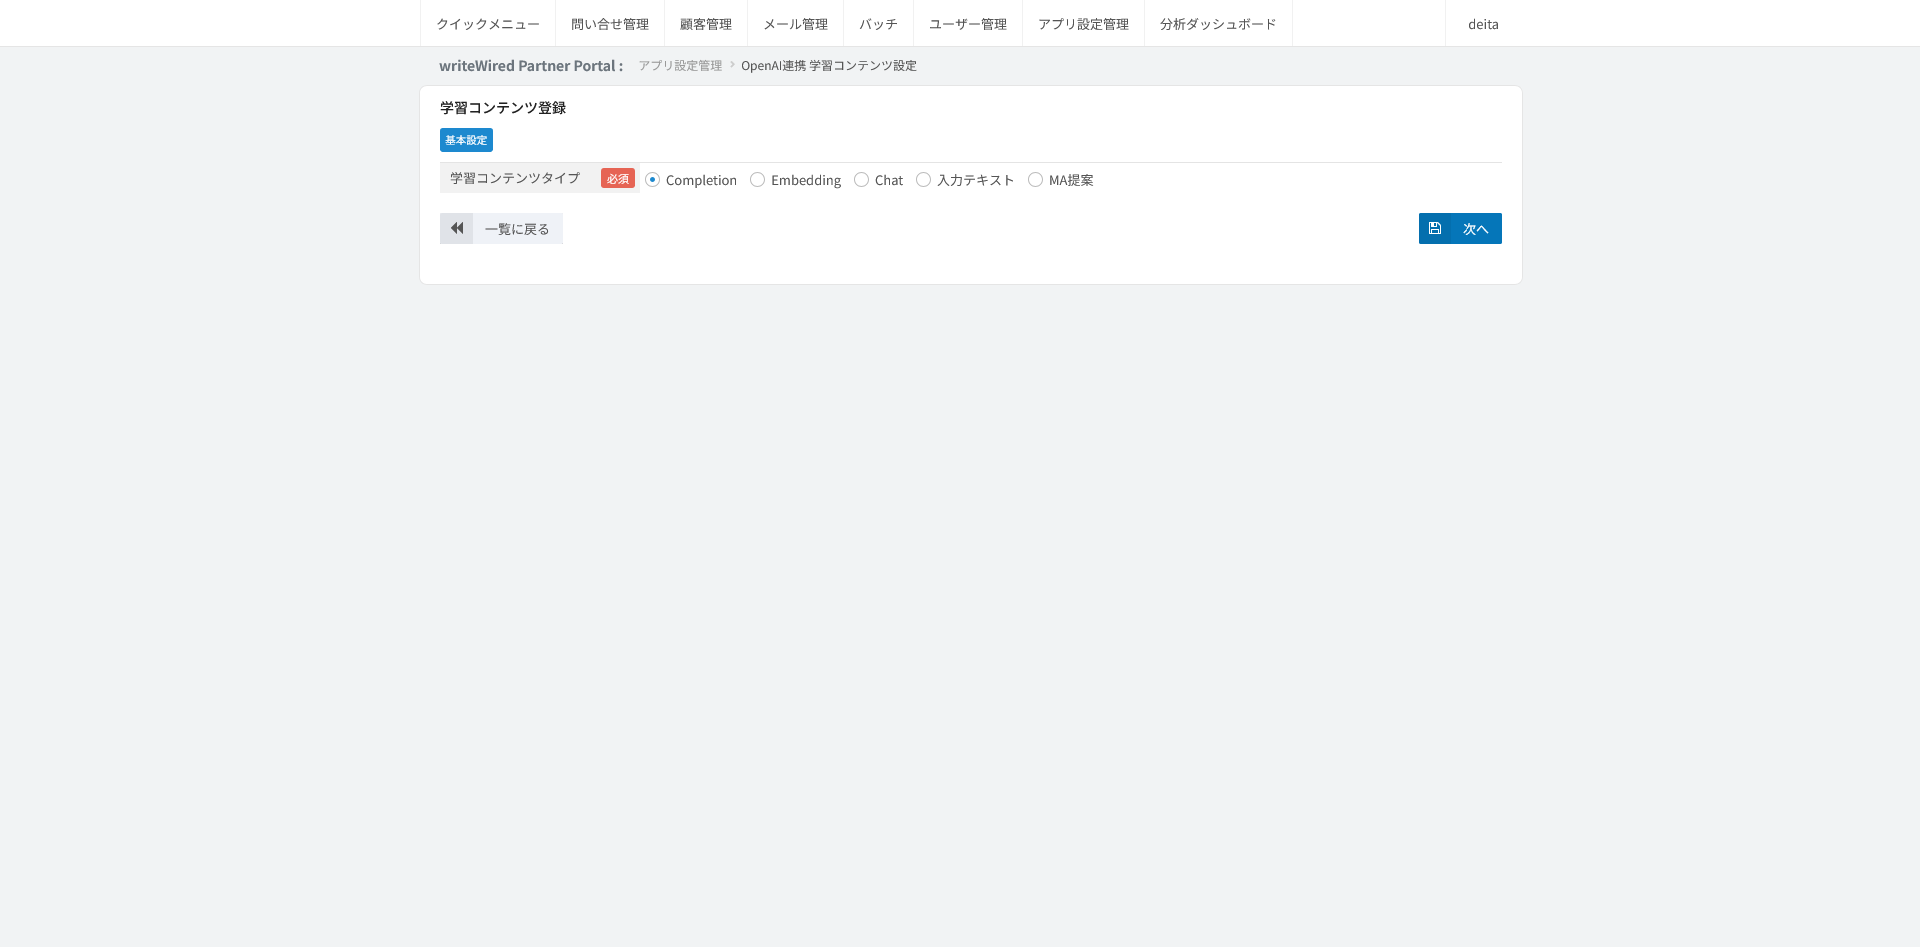Click the アプリ設定管理 breadcrumb link

pos(680,66)
